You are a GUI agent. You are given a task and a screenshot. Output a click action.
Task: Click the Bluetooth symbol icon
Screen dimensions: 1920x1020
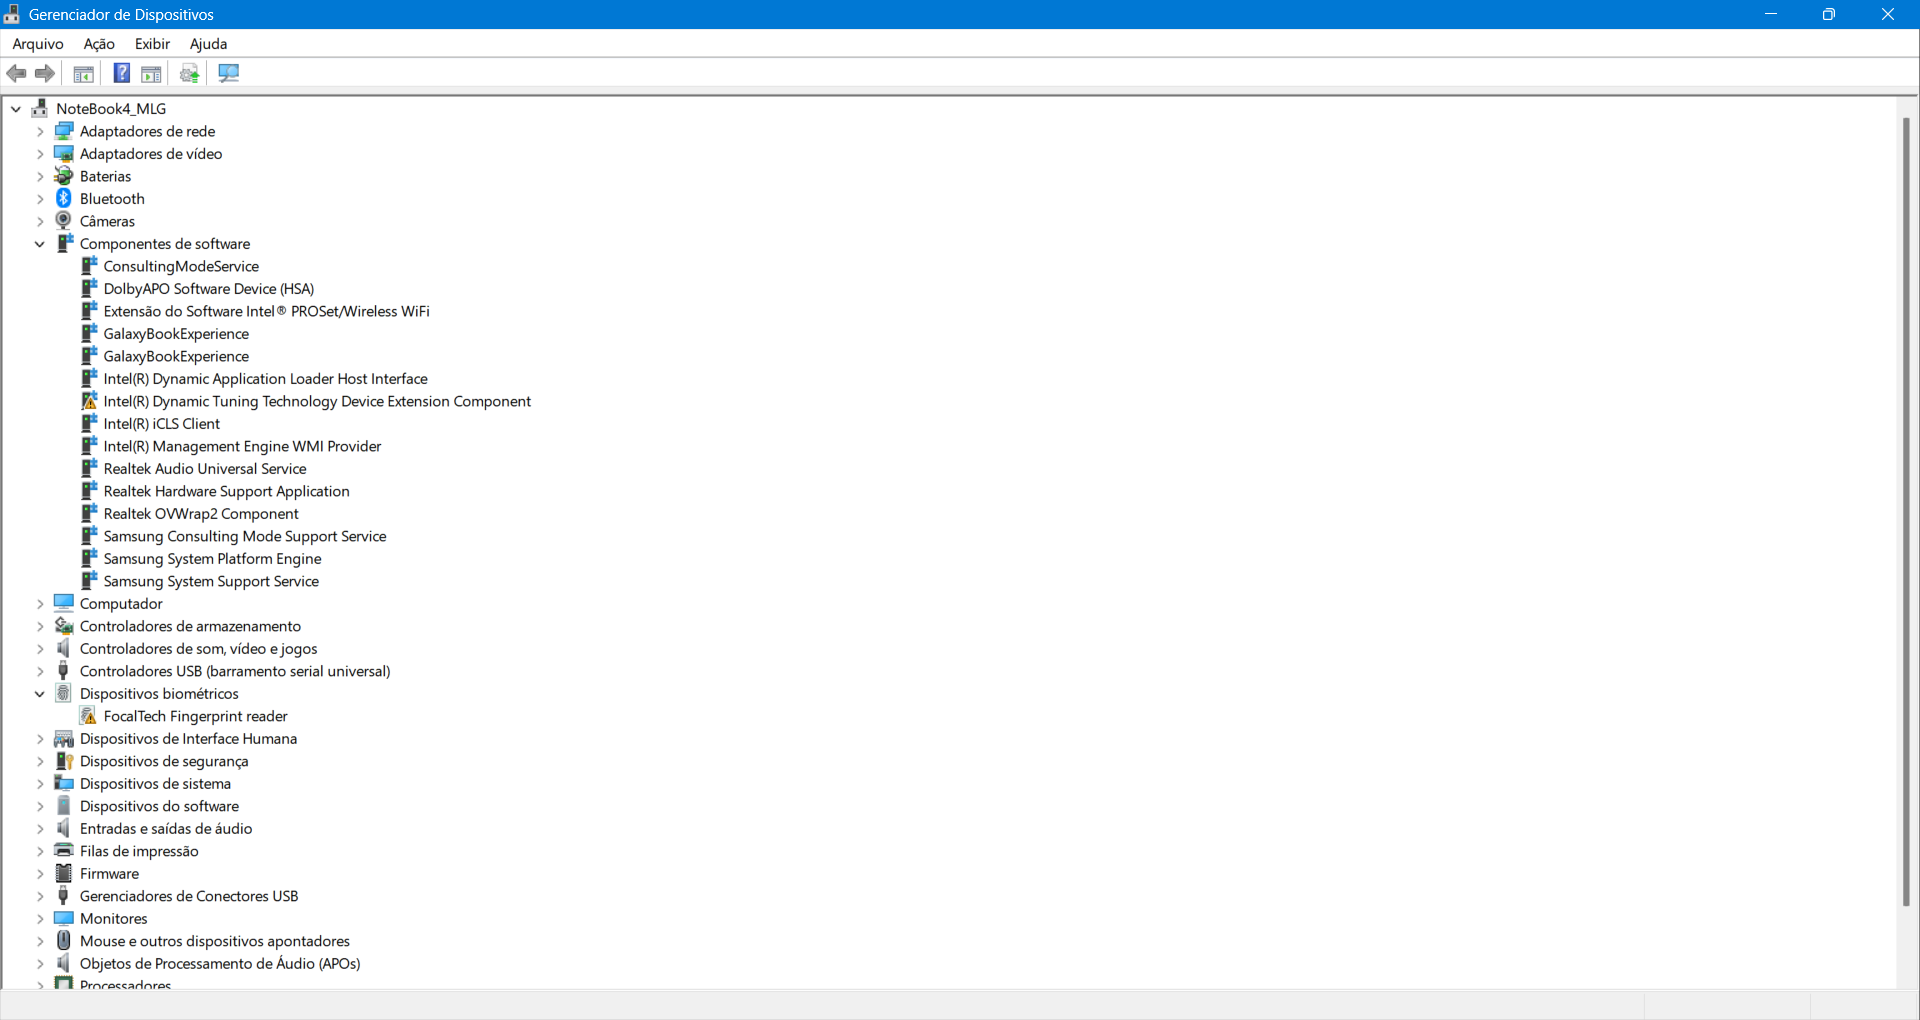click(x=64, y=198)
